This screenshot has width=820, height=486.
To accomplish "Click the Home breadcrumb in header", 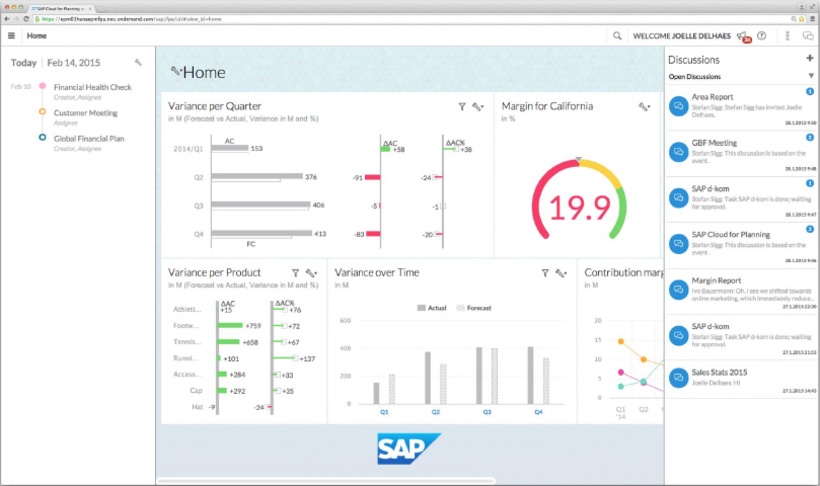I will tap(37, 36).
